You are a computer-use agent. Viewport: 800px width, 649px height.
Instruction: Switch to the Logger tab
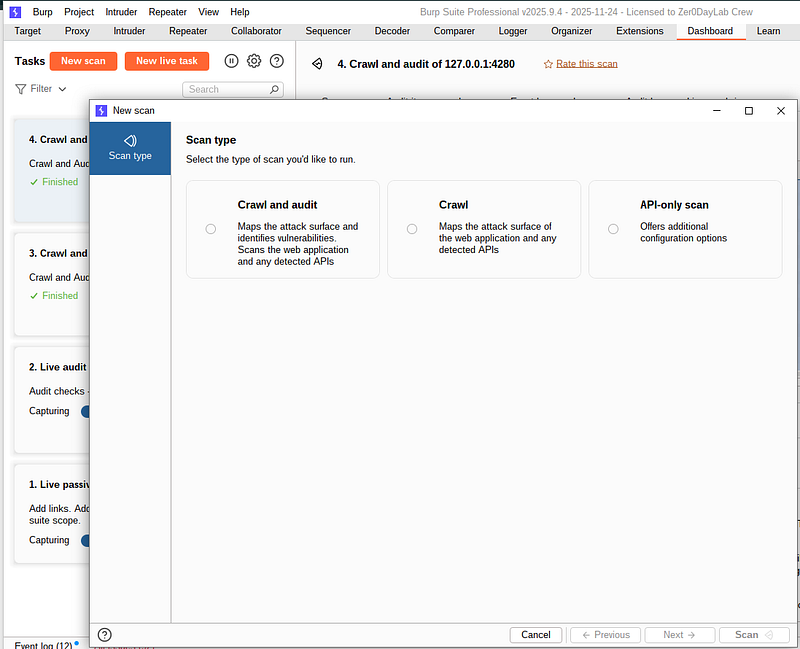513,31
